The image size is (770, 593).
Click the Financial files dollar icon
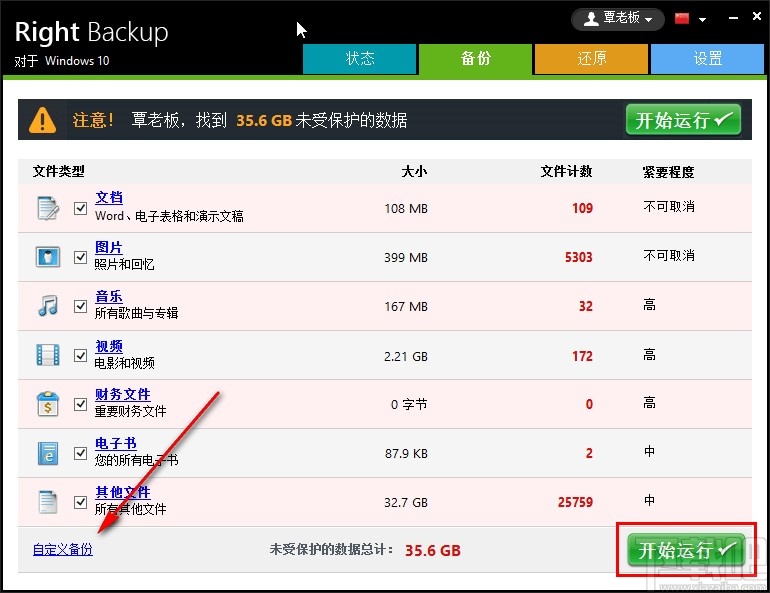coord(48,404)
